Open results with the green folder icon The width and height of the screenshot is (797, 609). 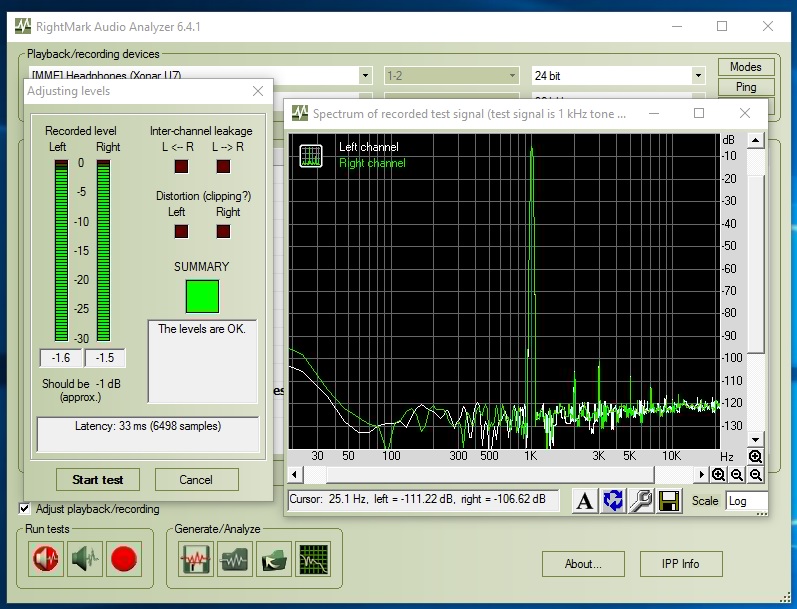pyautogui.click(x=273, y=559)
